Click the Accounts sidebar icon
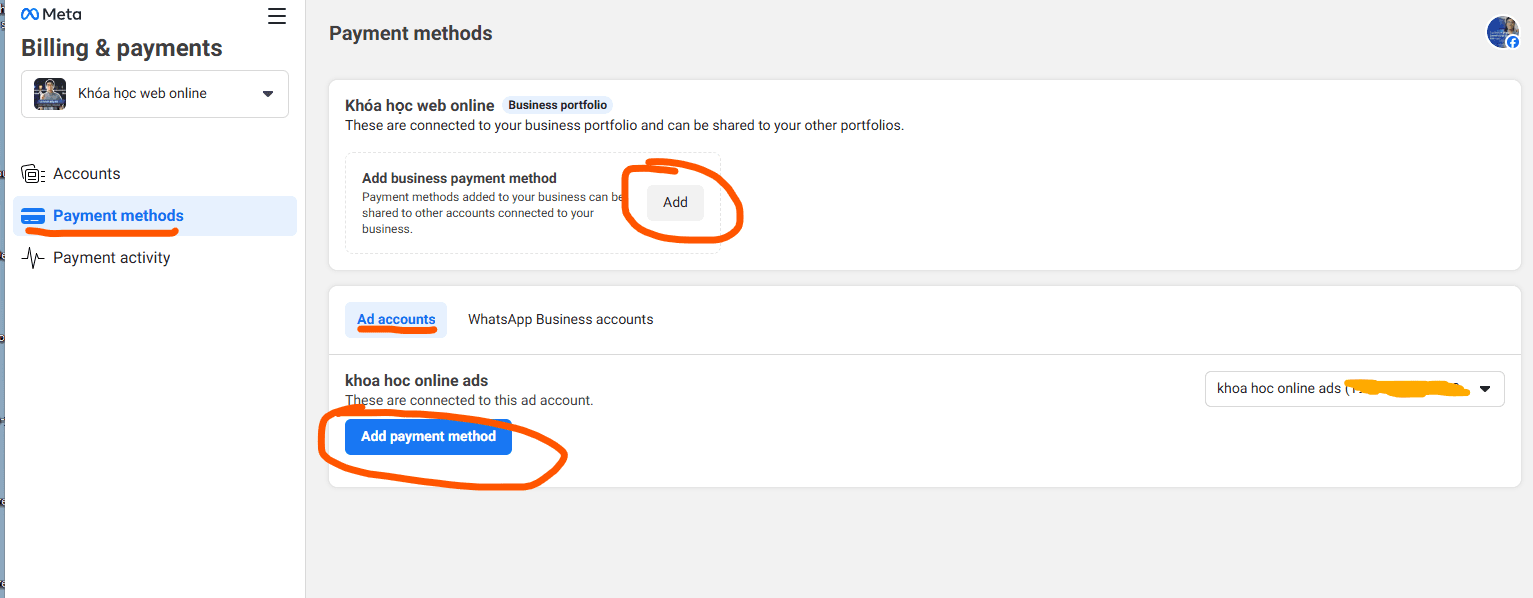1533x598 pixels. point(33,173)
